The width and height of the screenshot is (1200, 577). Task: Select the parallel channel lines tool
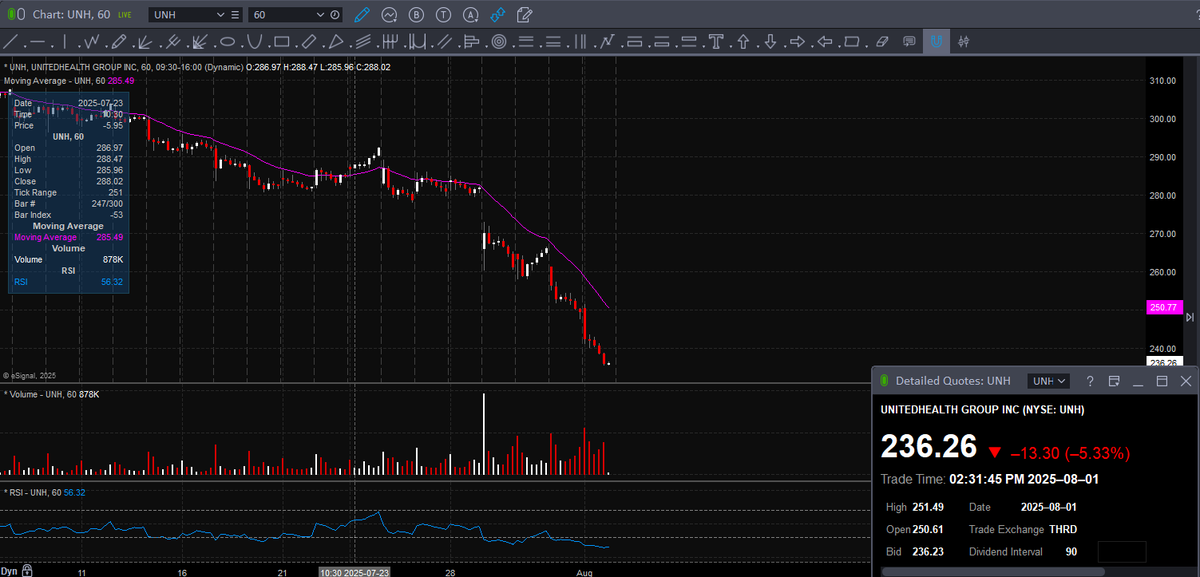445,42
